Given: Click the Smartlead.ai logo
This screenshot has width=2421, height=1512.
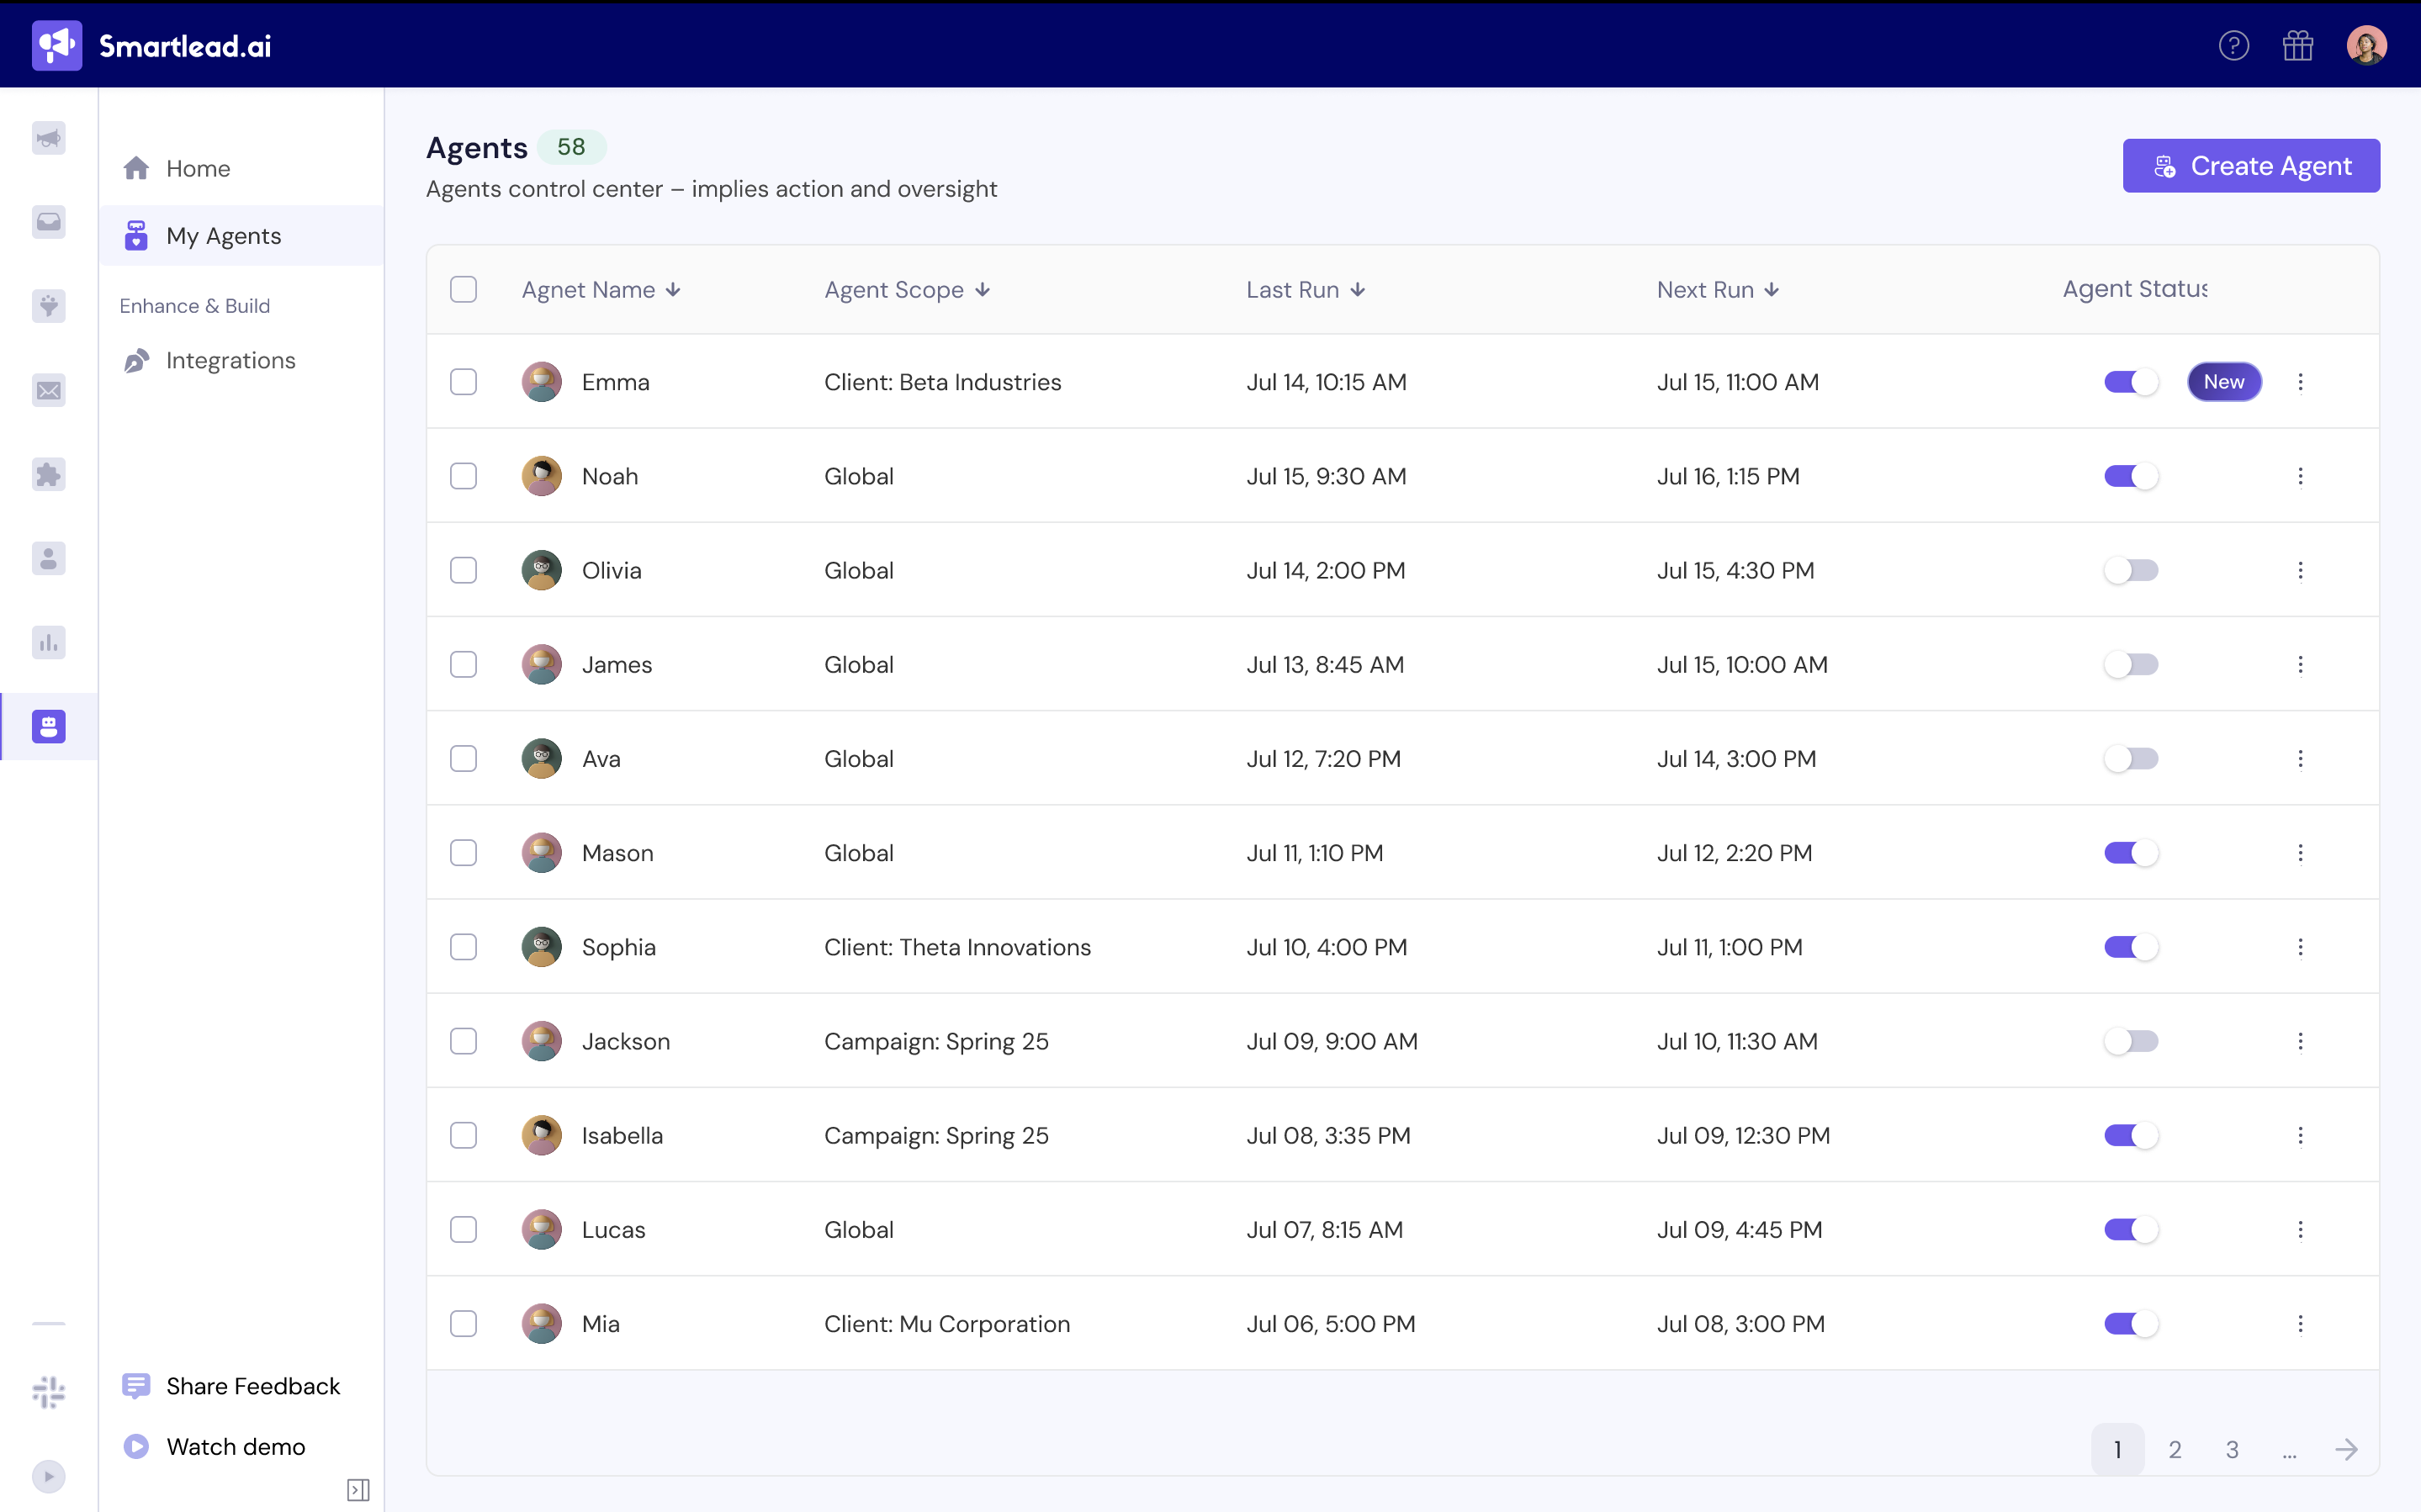Looking at the screenshot, I should coord(151,46).
